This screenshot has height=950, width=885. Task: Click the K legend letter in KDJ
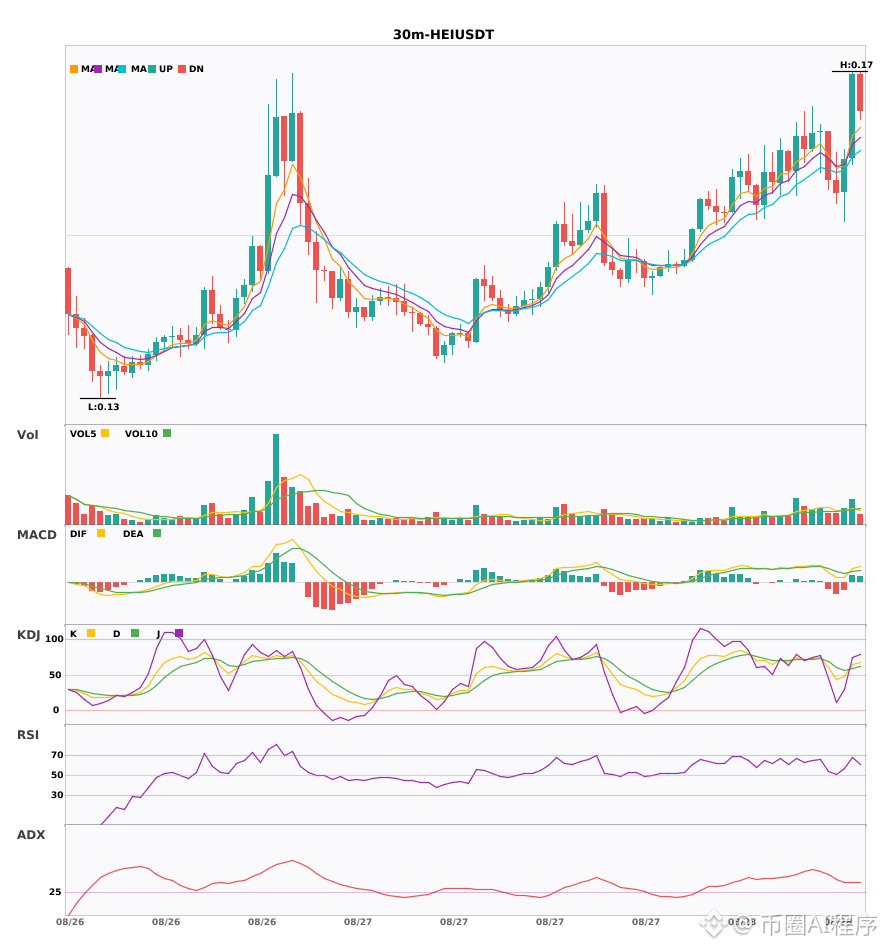click(73, 634)
